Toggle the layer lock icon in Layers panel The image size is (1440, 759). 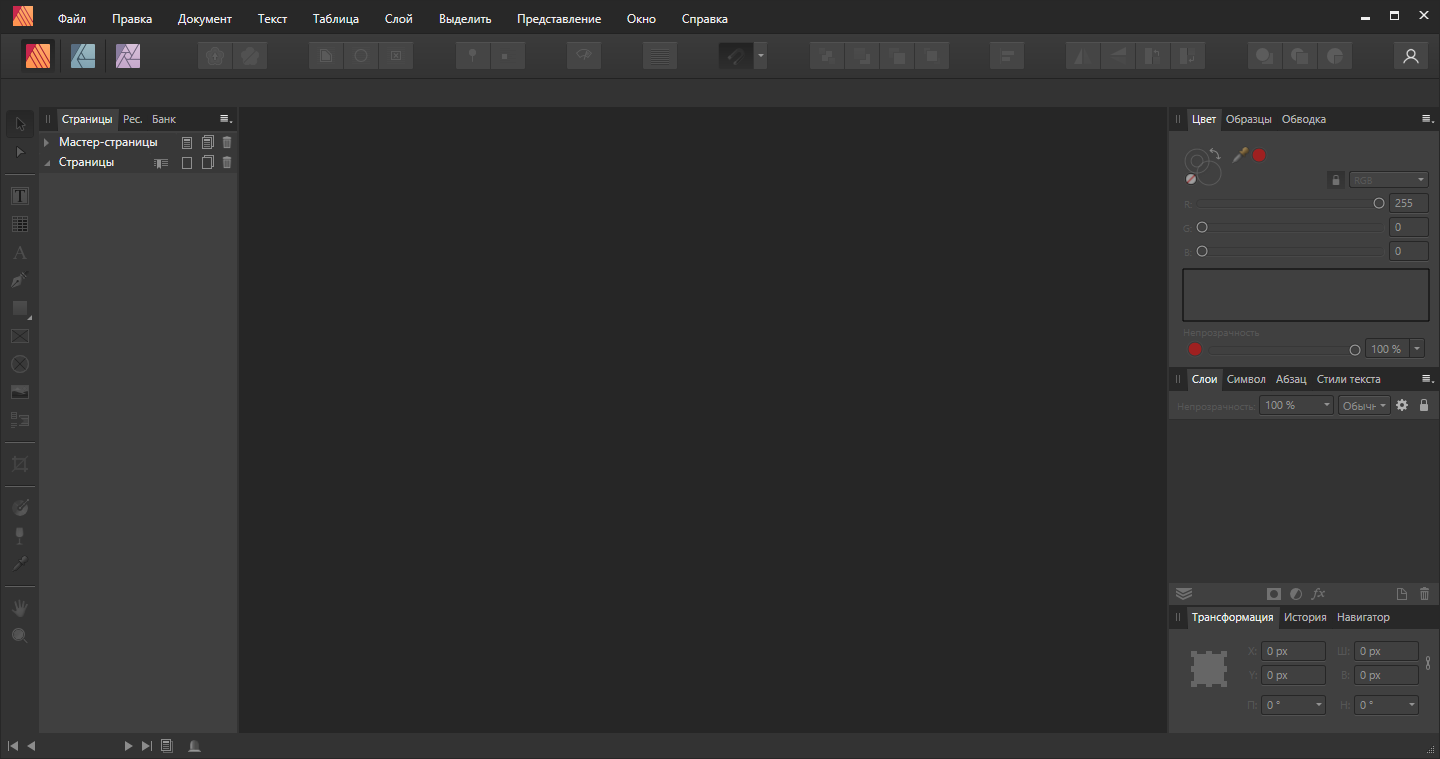(x=1424, y=405)
